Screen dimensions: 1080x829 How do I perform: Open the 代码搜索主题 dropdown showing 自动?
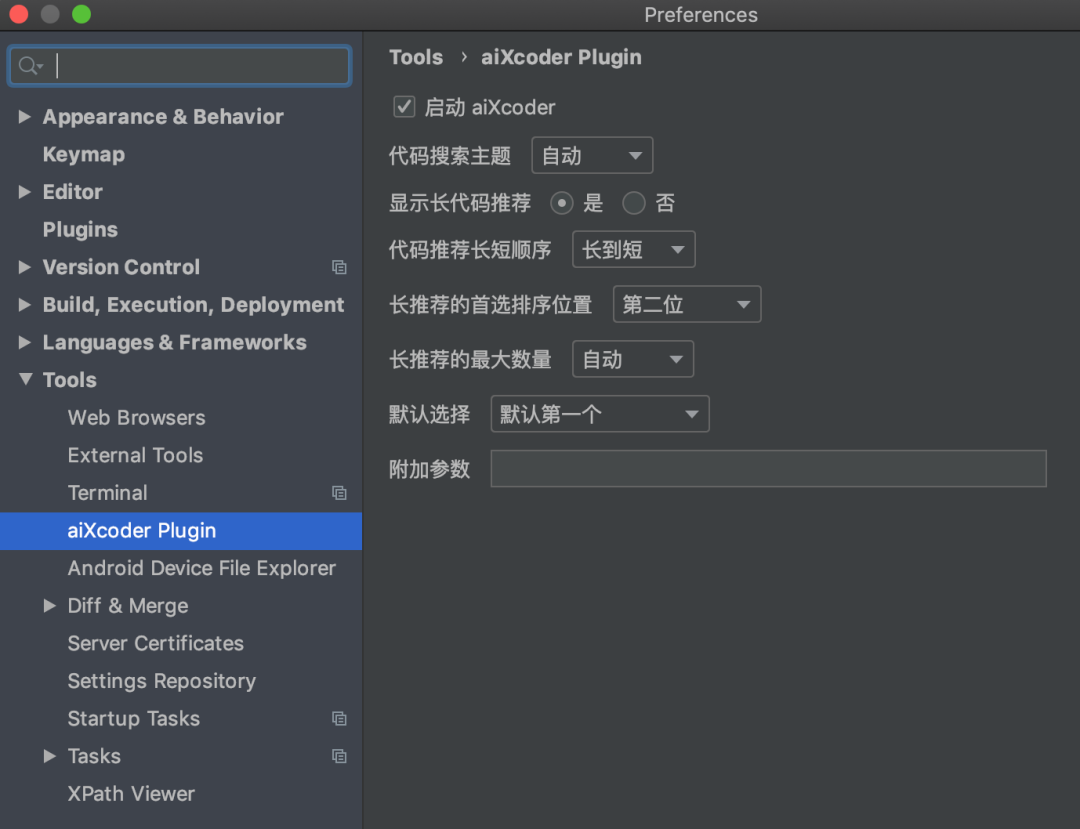tap(591, 155)
